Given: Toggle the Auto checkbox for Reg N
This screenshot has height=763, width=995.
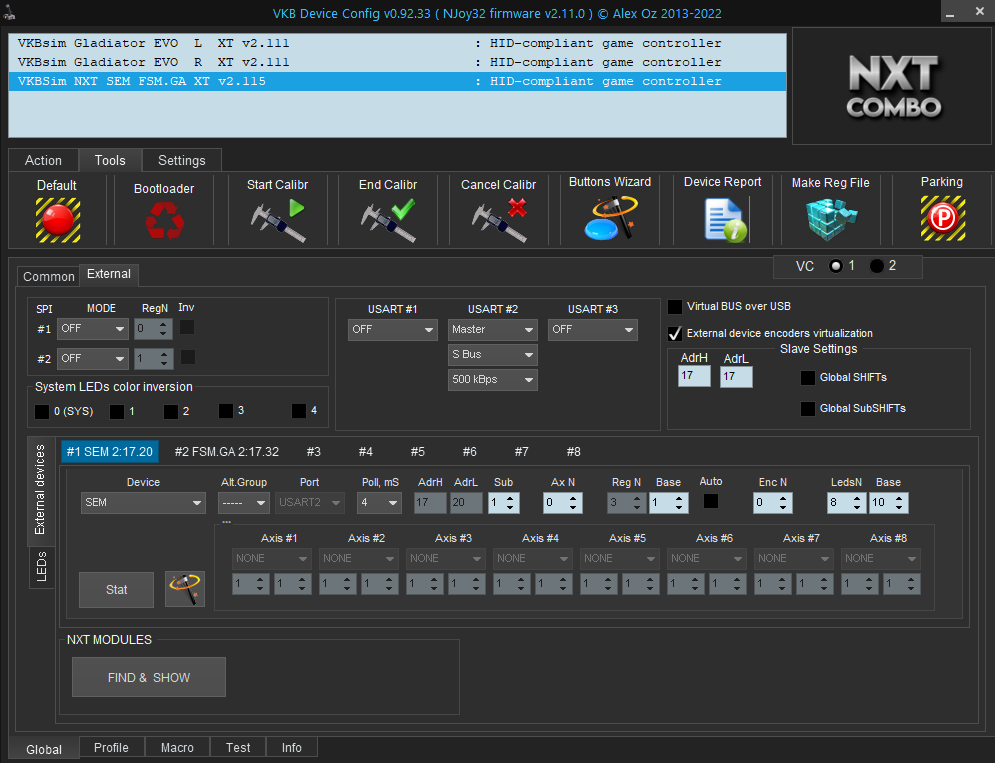Looking at the screenshot, I should pos(711,501).
